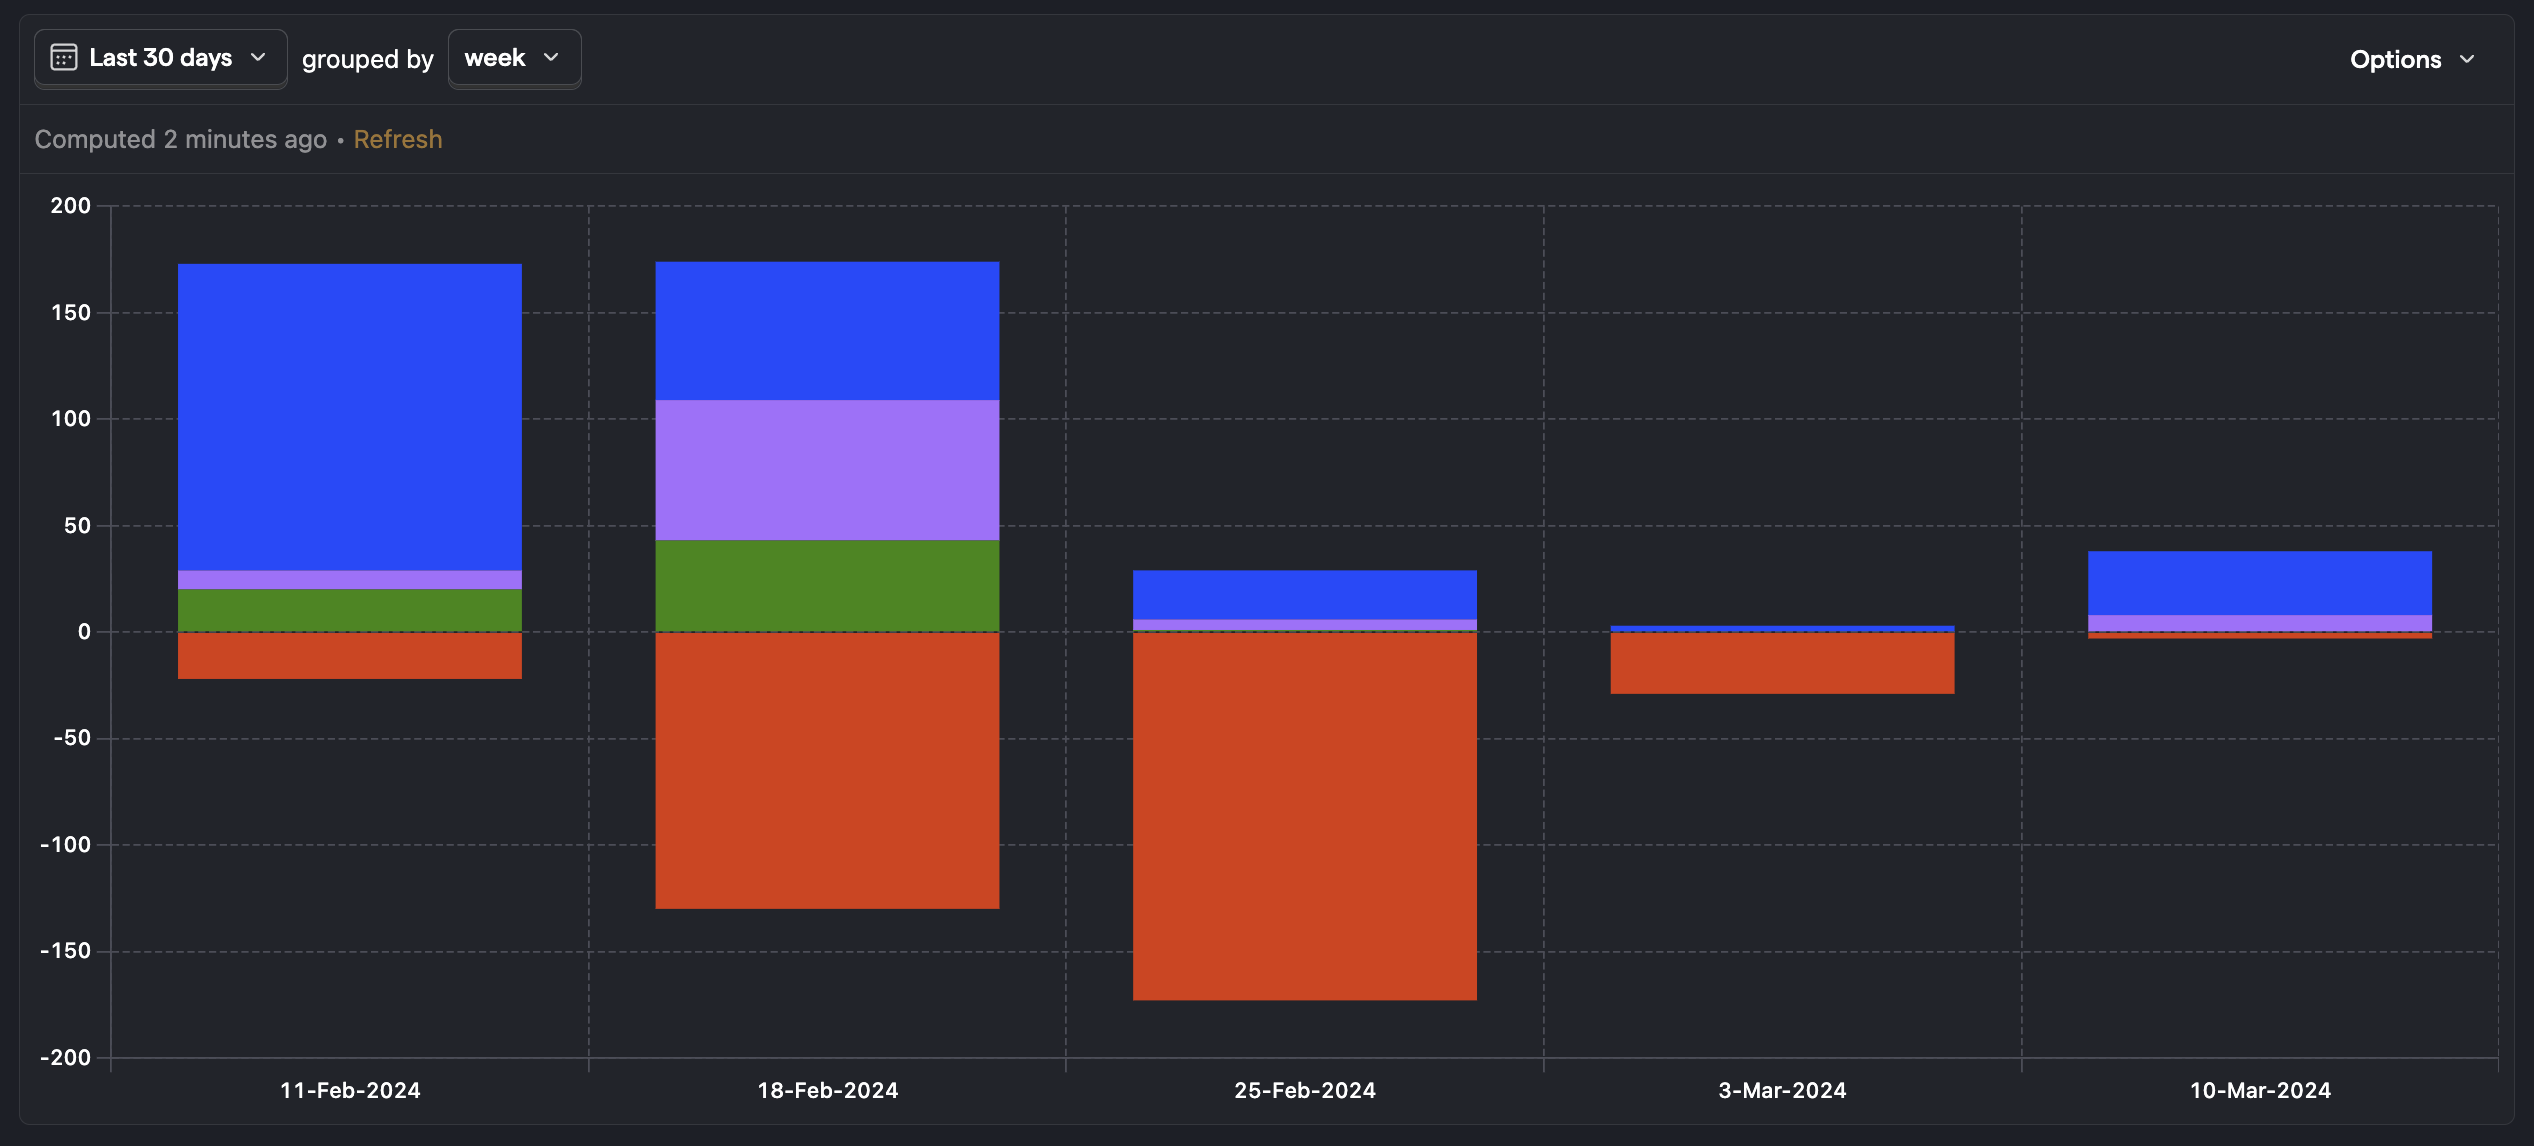Screen dimensions: 2534x1146
Task: Select the red negative segment of 18-Feb-2024 bar
Action: (827, 770)
